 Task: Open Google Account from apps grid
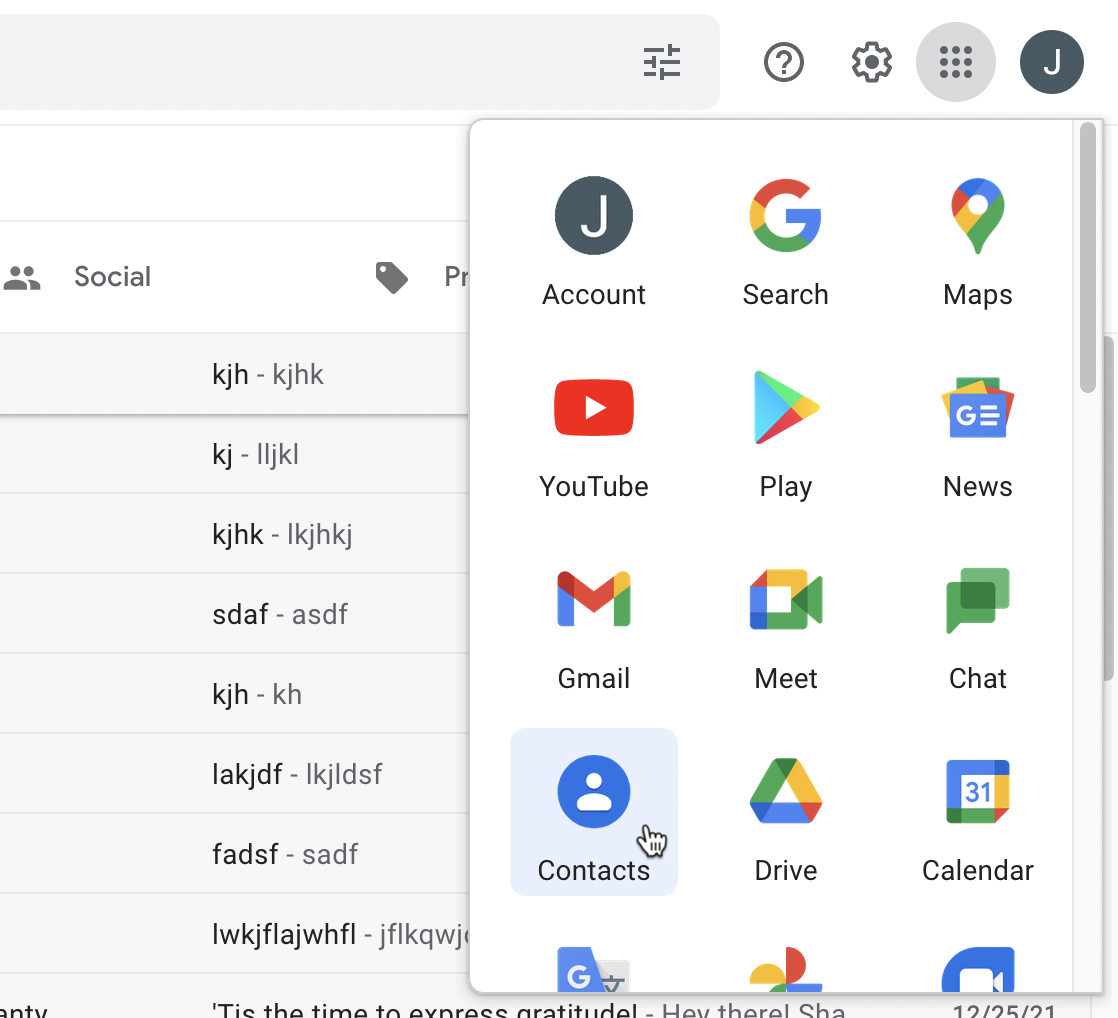coord(594,240)
